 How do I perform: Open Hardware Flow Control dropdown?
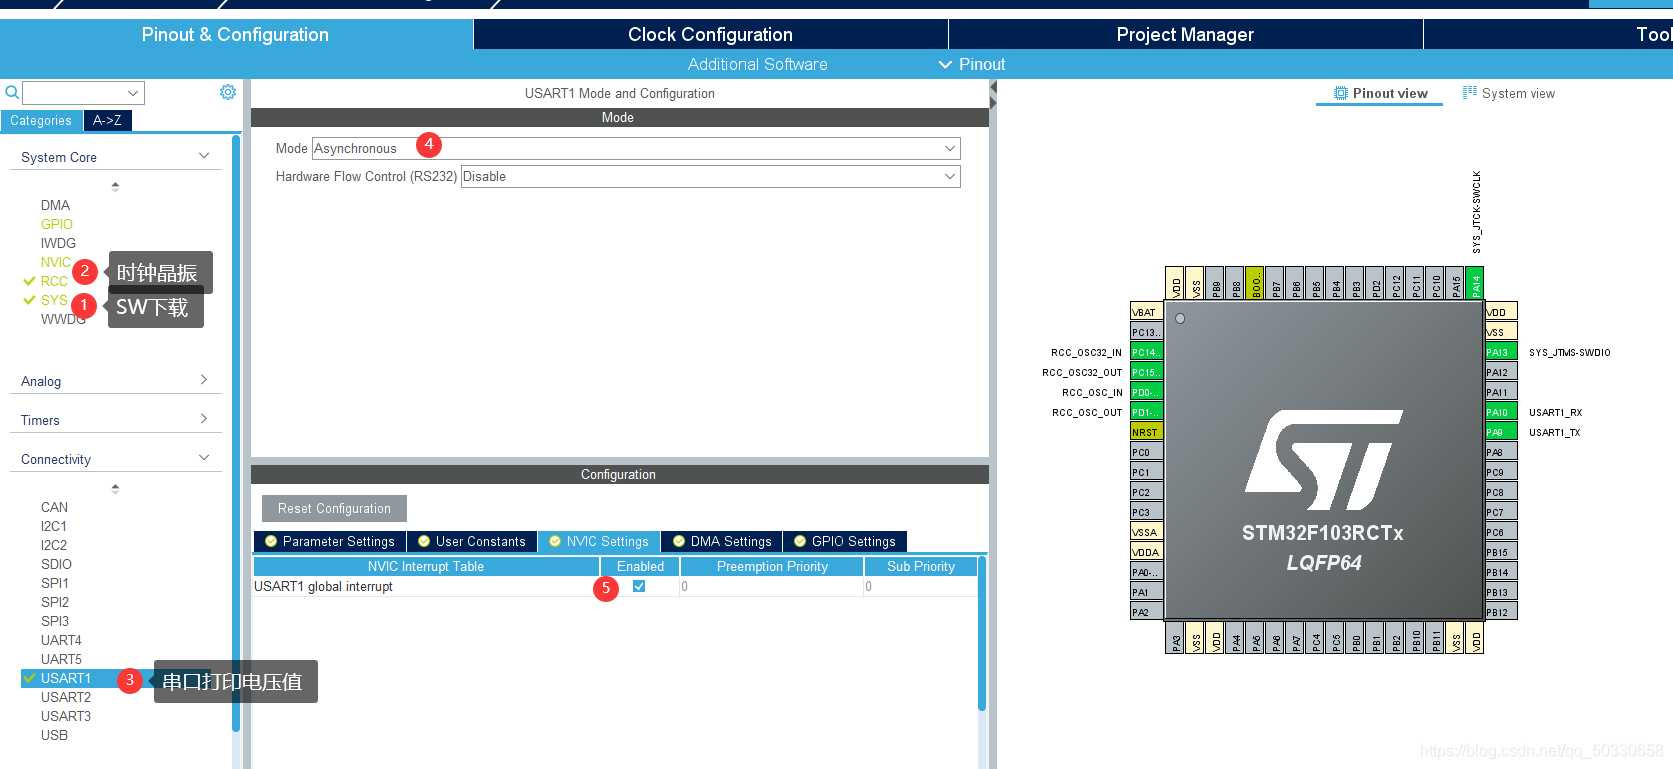(x=710, y=176)
